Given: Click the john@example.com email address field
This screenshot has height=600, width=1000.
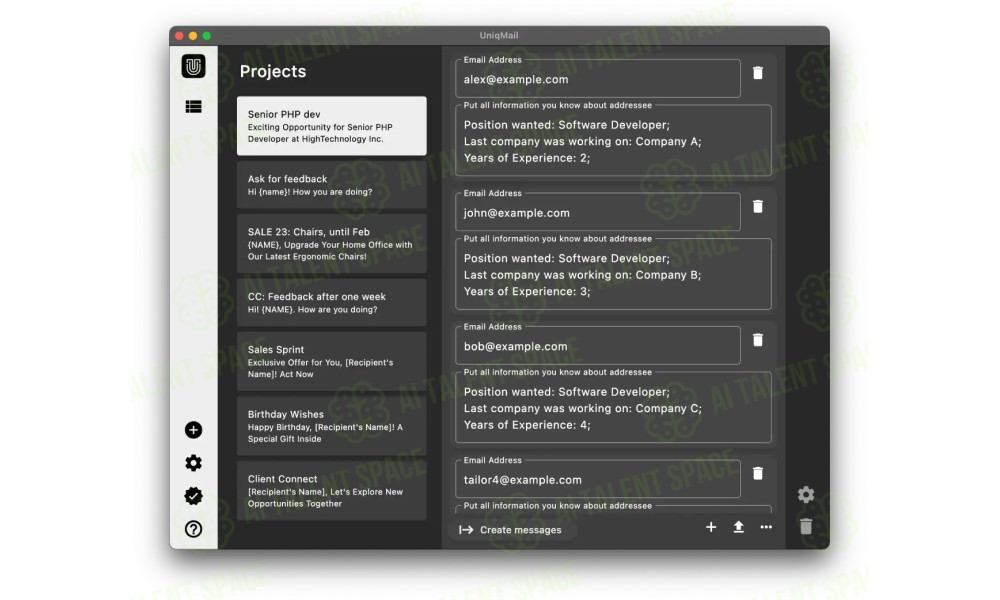Looking at the screenshot, I should click(x=598, y=212).
